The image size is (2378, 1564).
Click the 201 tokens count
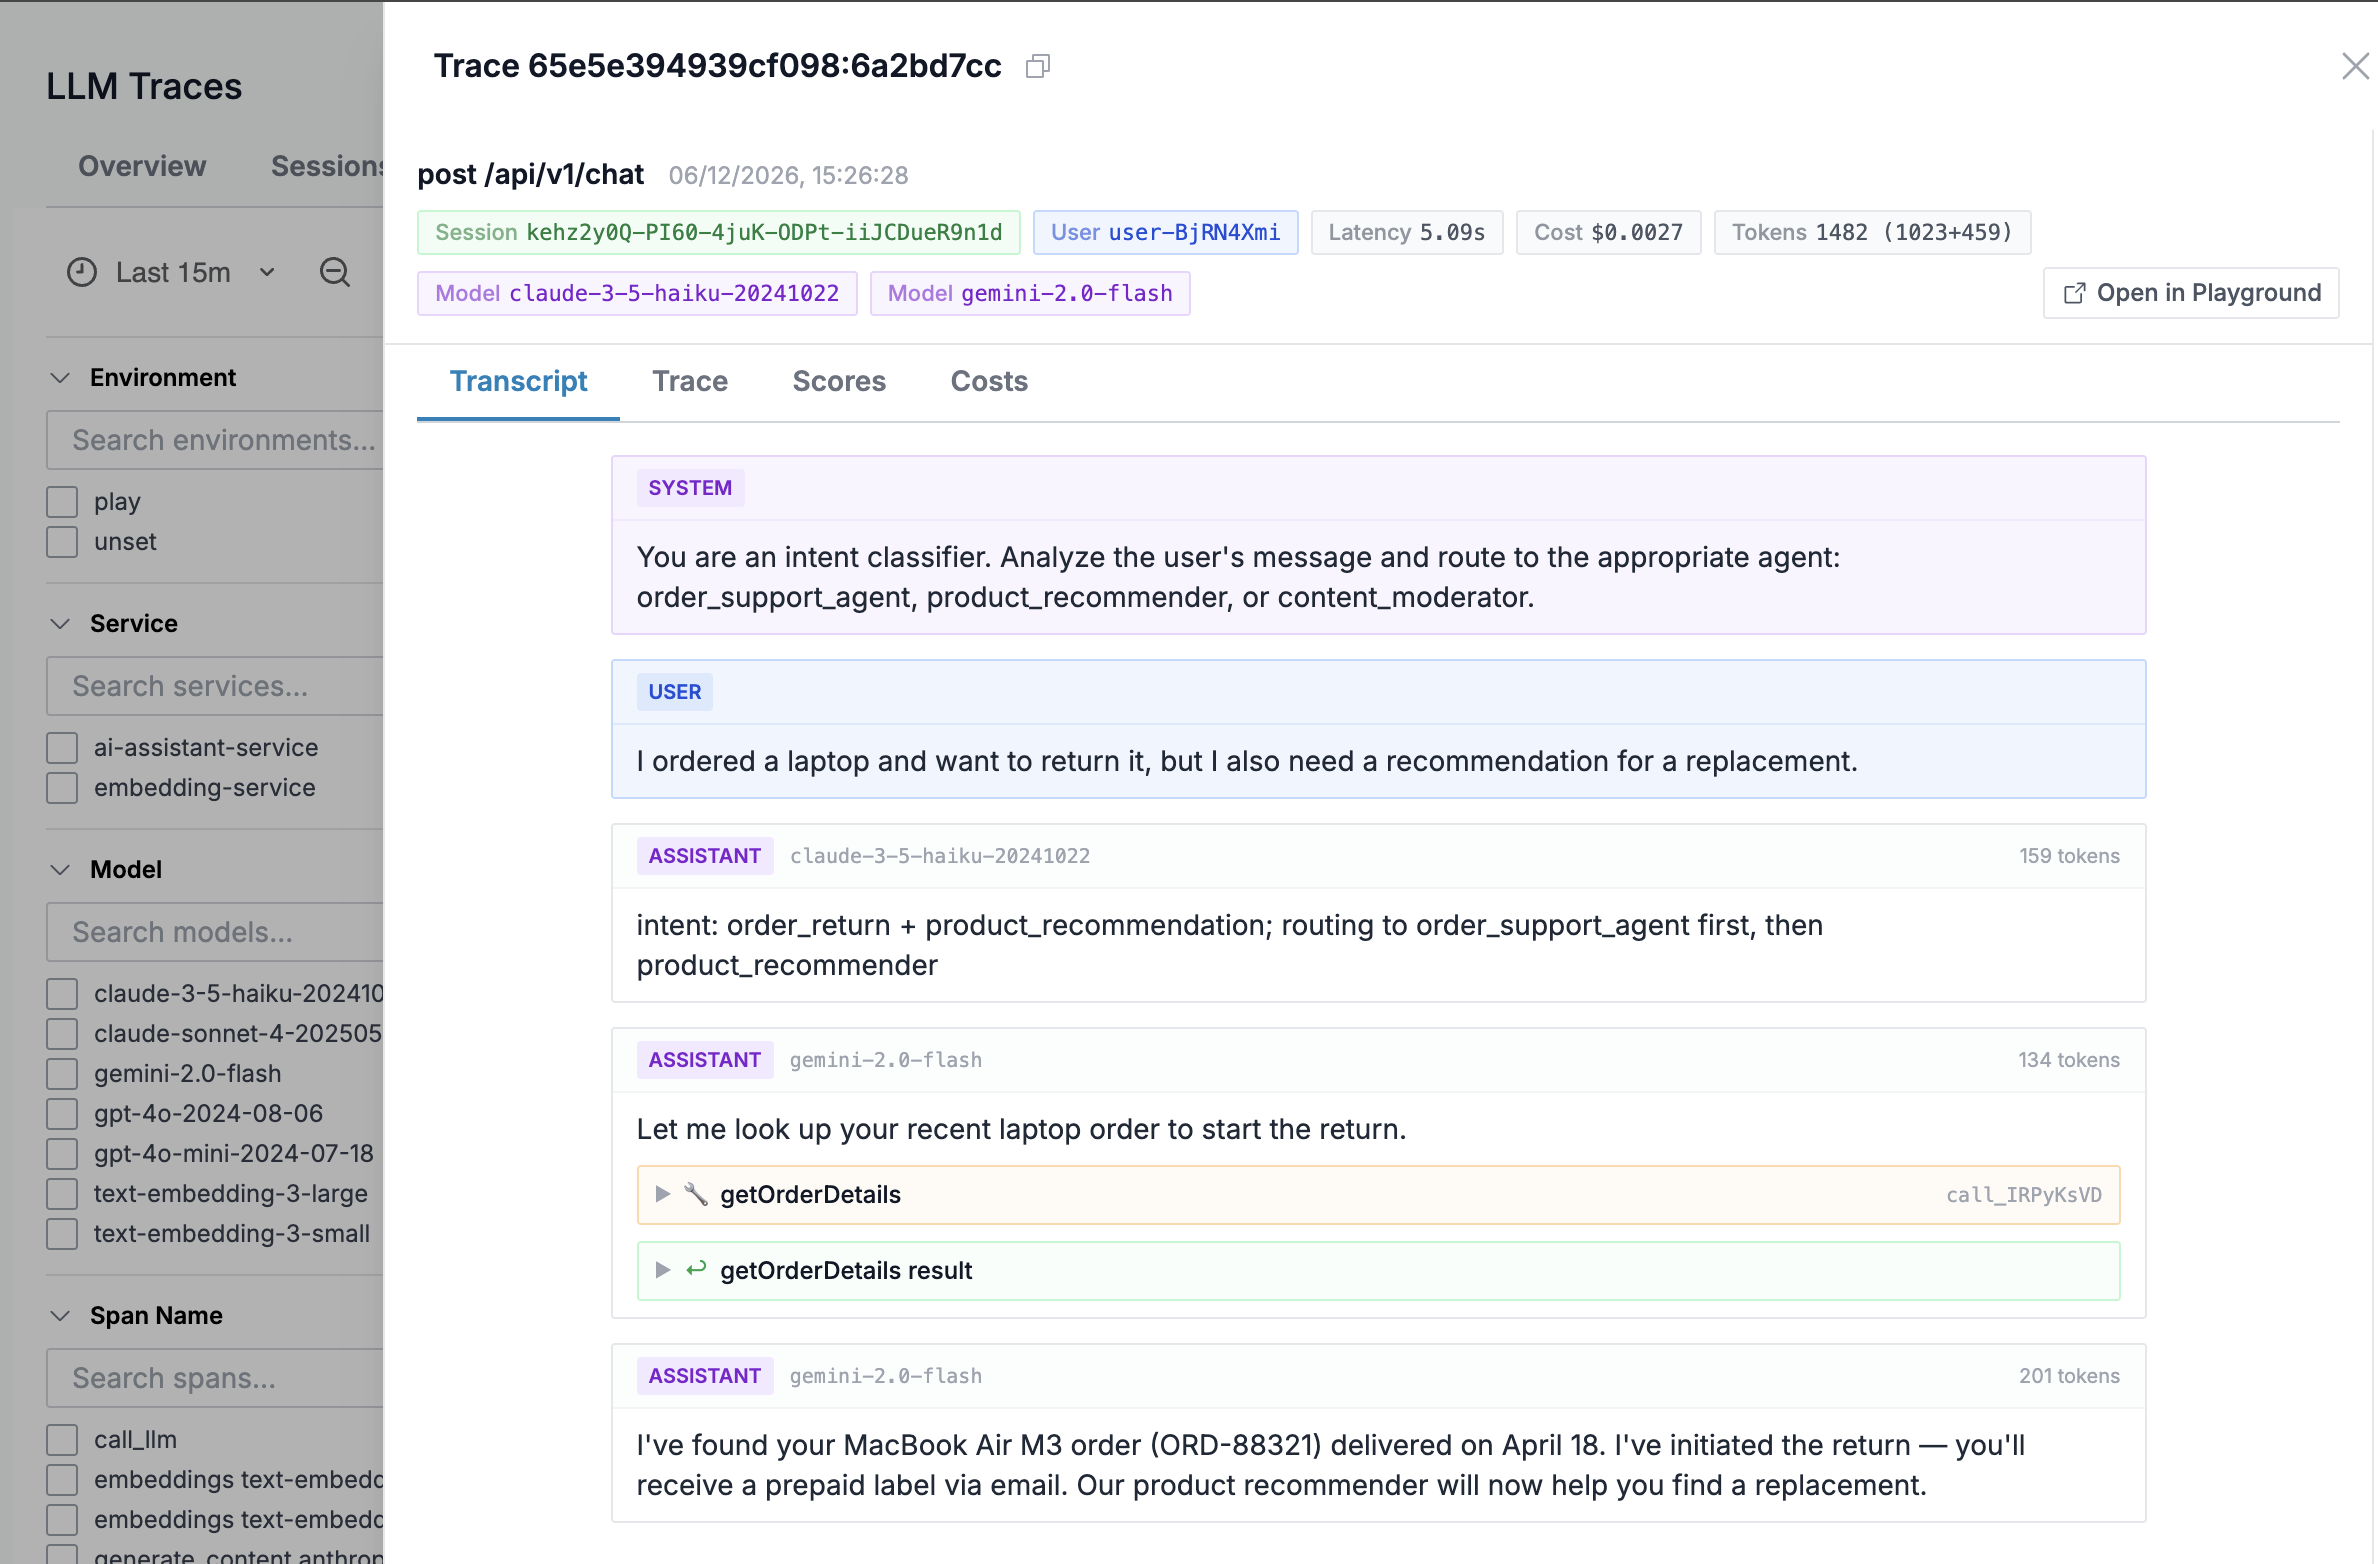click(x=2069, y=1376)
